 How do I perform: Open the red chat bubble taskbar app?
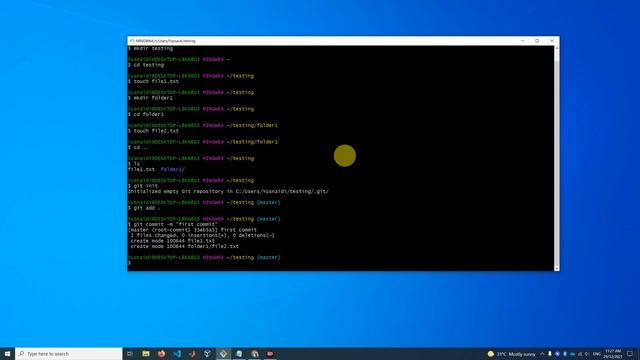(270, 353)
